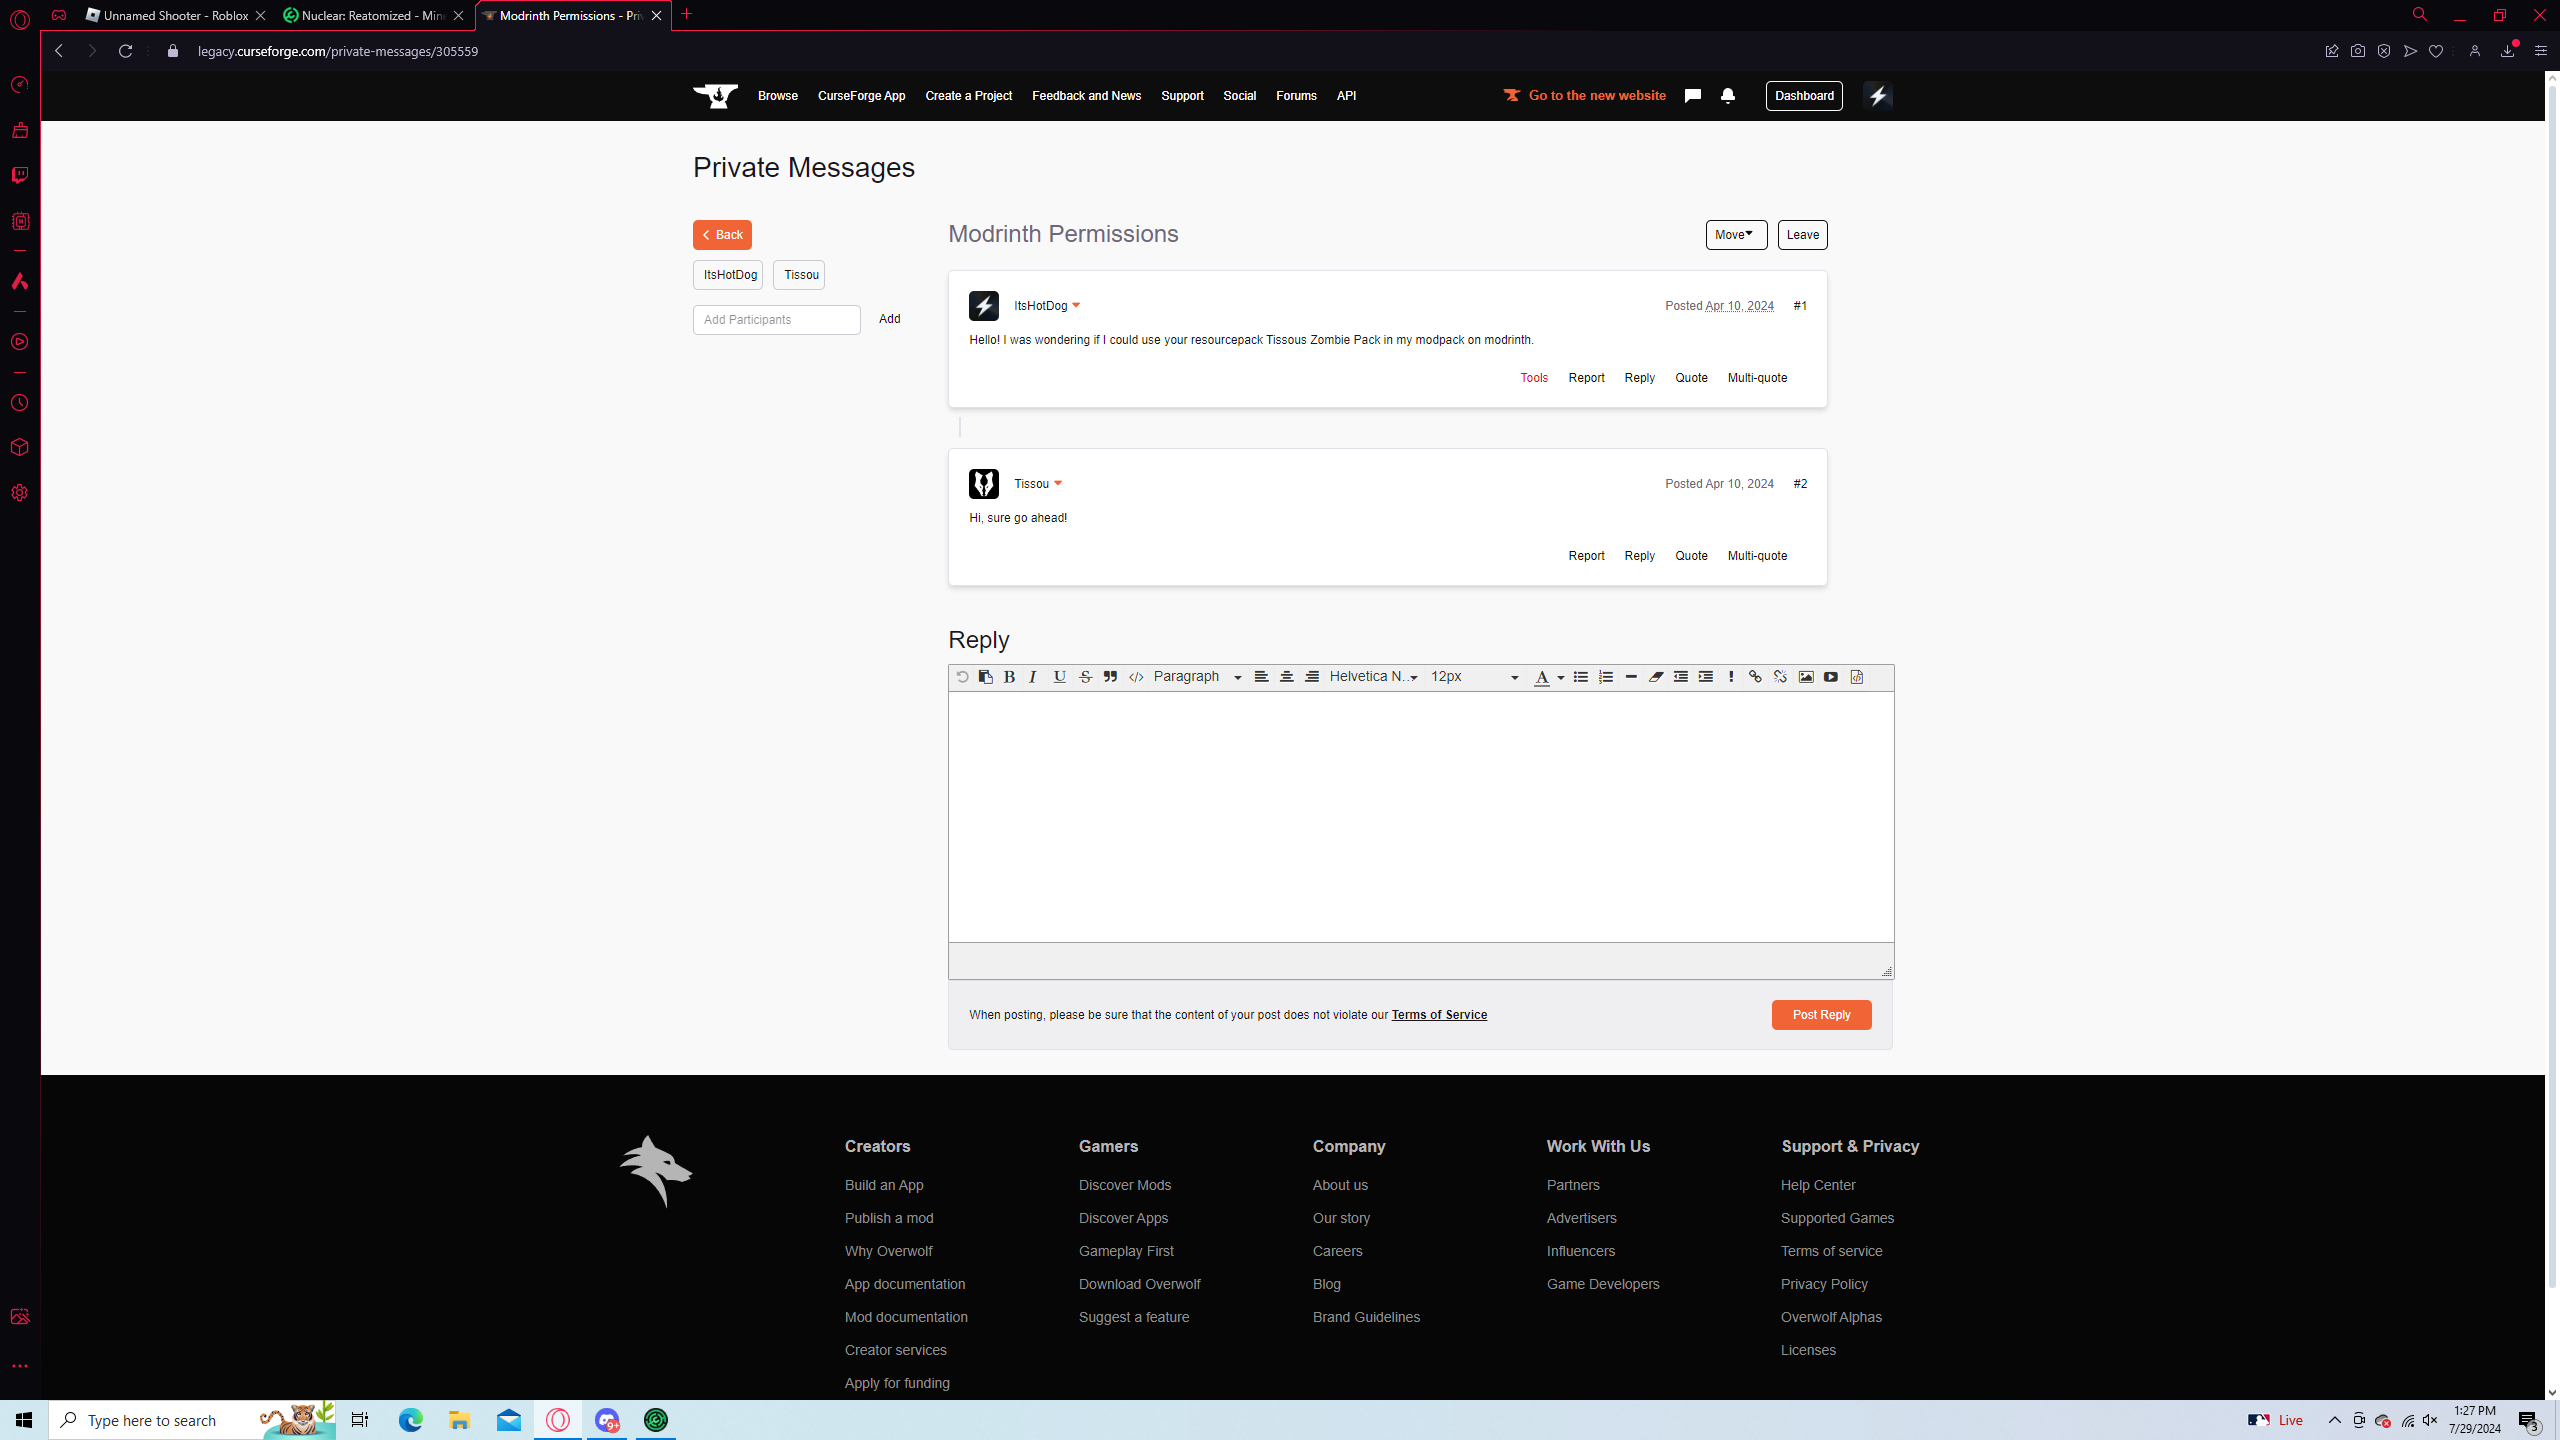
Task: Align text right in reply editor
Action: 1312,677
